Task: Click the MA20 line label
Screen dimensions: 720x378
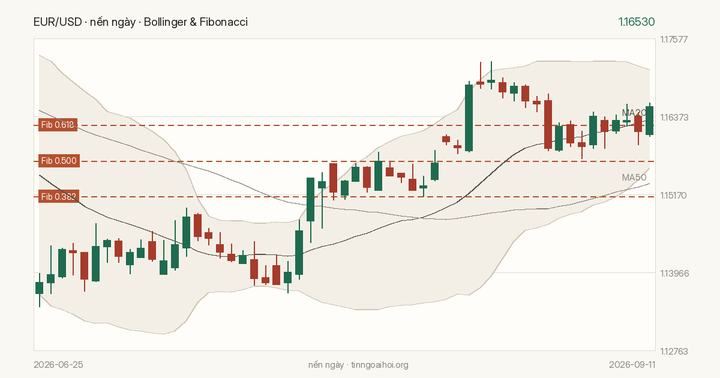Action: click(x=634, y=113)
